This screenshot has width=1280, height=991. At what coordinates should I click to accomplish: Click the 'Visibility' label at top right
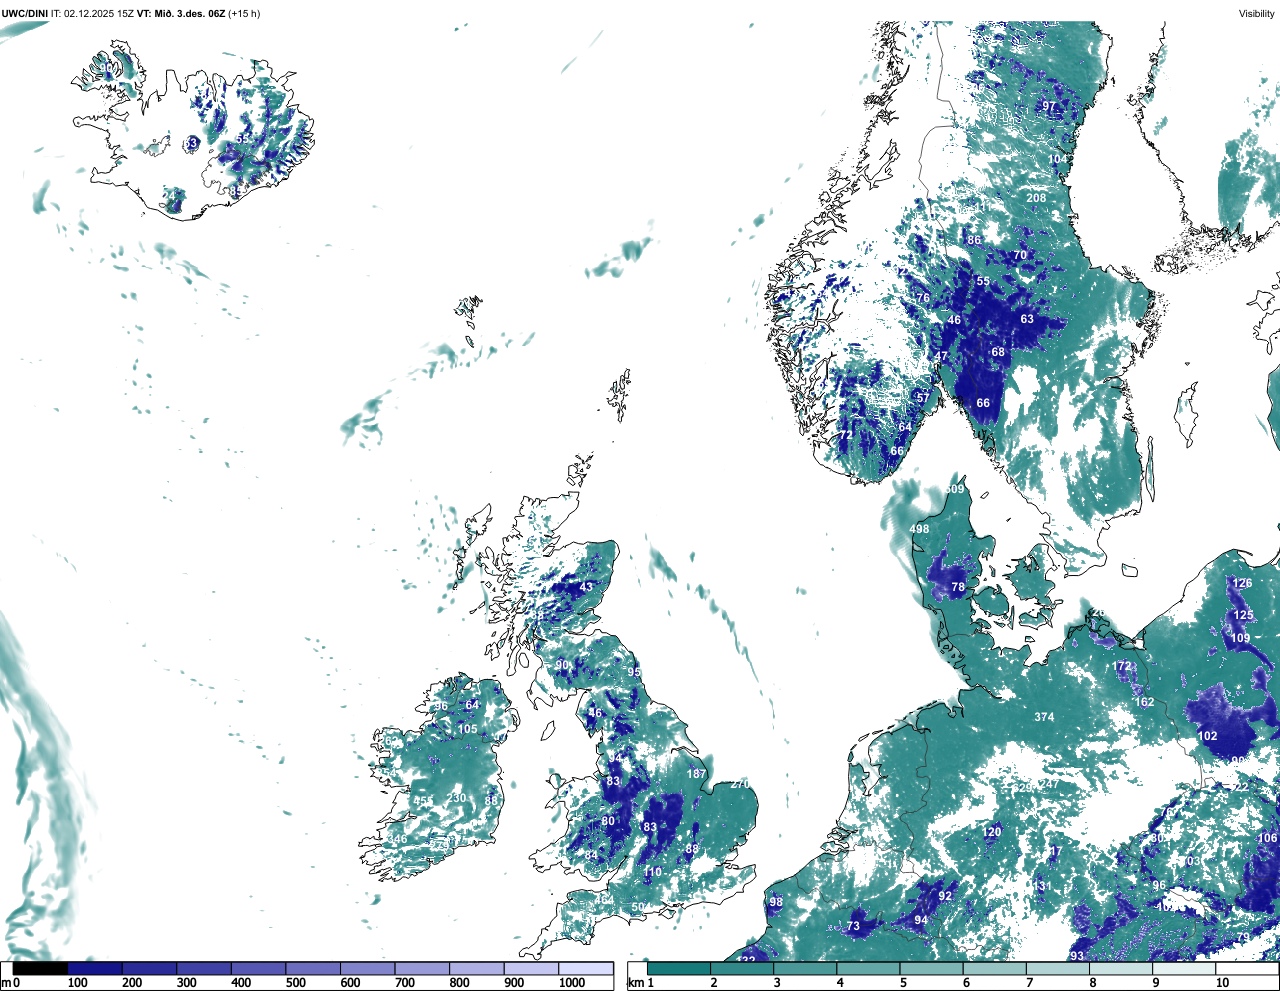point(1257,14)
